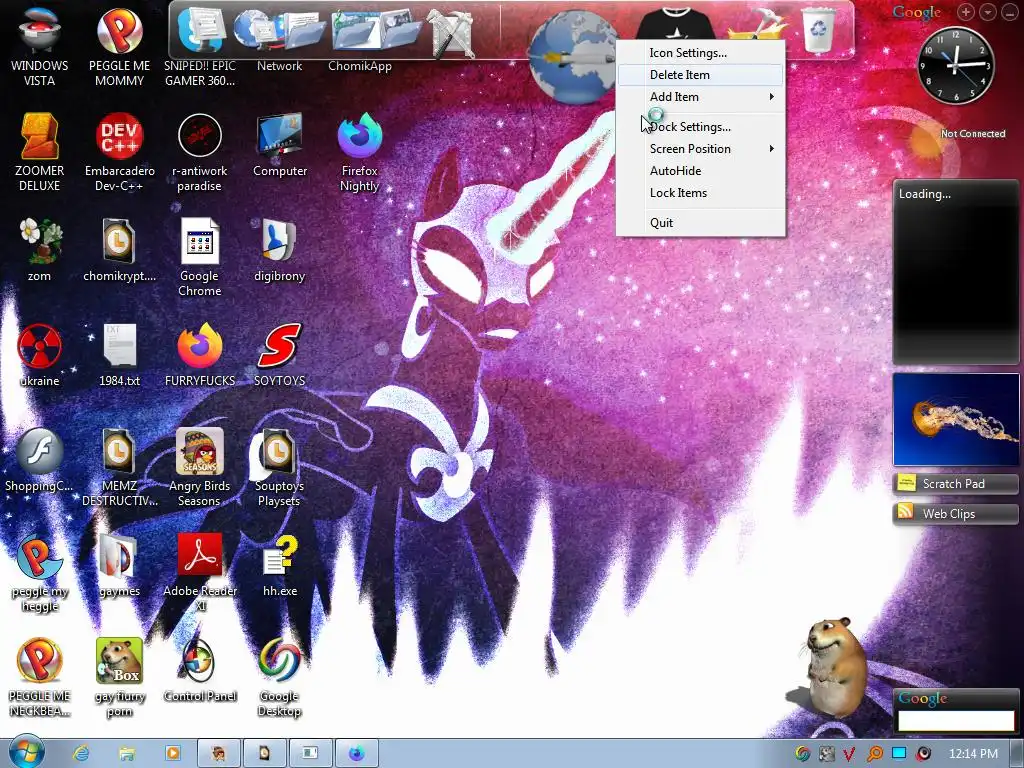Screen dimensions: 1024x768
Task: Click the sidebar add gadget plus button
Action: click(x=966, y=12)
